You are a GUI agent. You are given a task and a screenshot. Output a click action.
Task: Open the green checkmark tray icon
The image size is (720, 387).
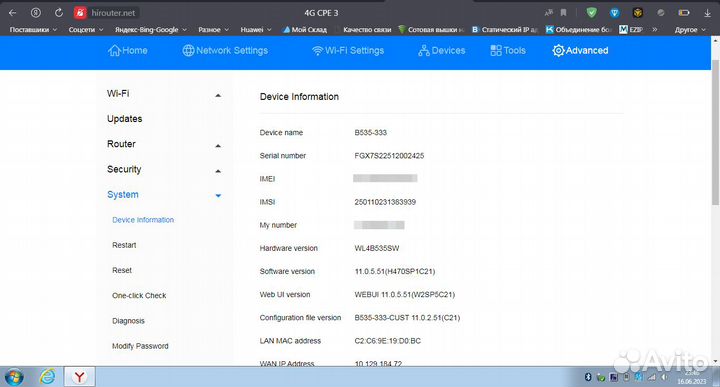[x=601, y=377]
